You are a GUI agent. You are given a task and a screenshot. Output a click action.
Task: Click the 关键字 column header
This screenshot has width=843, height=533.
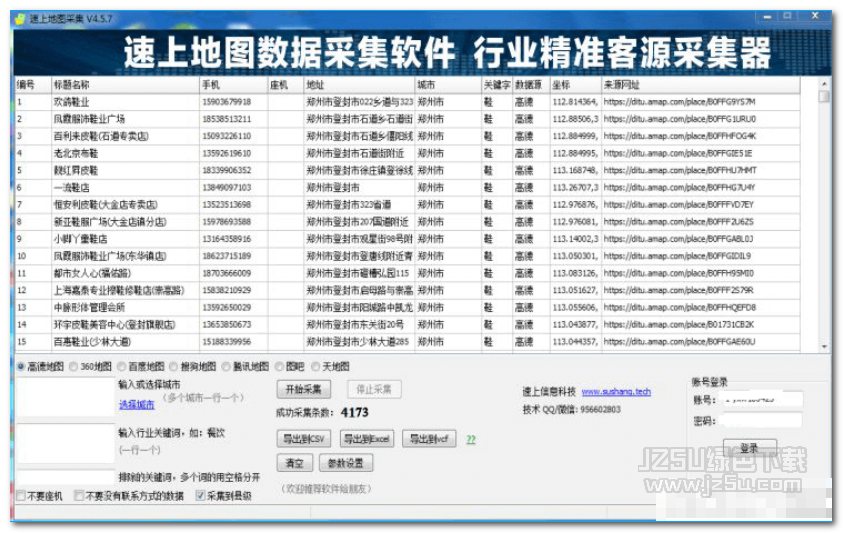(497, 84)
